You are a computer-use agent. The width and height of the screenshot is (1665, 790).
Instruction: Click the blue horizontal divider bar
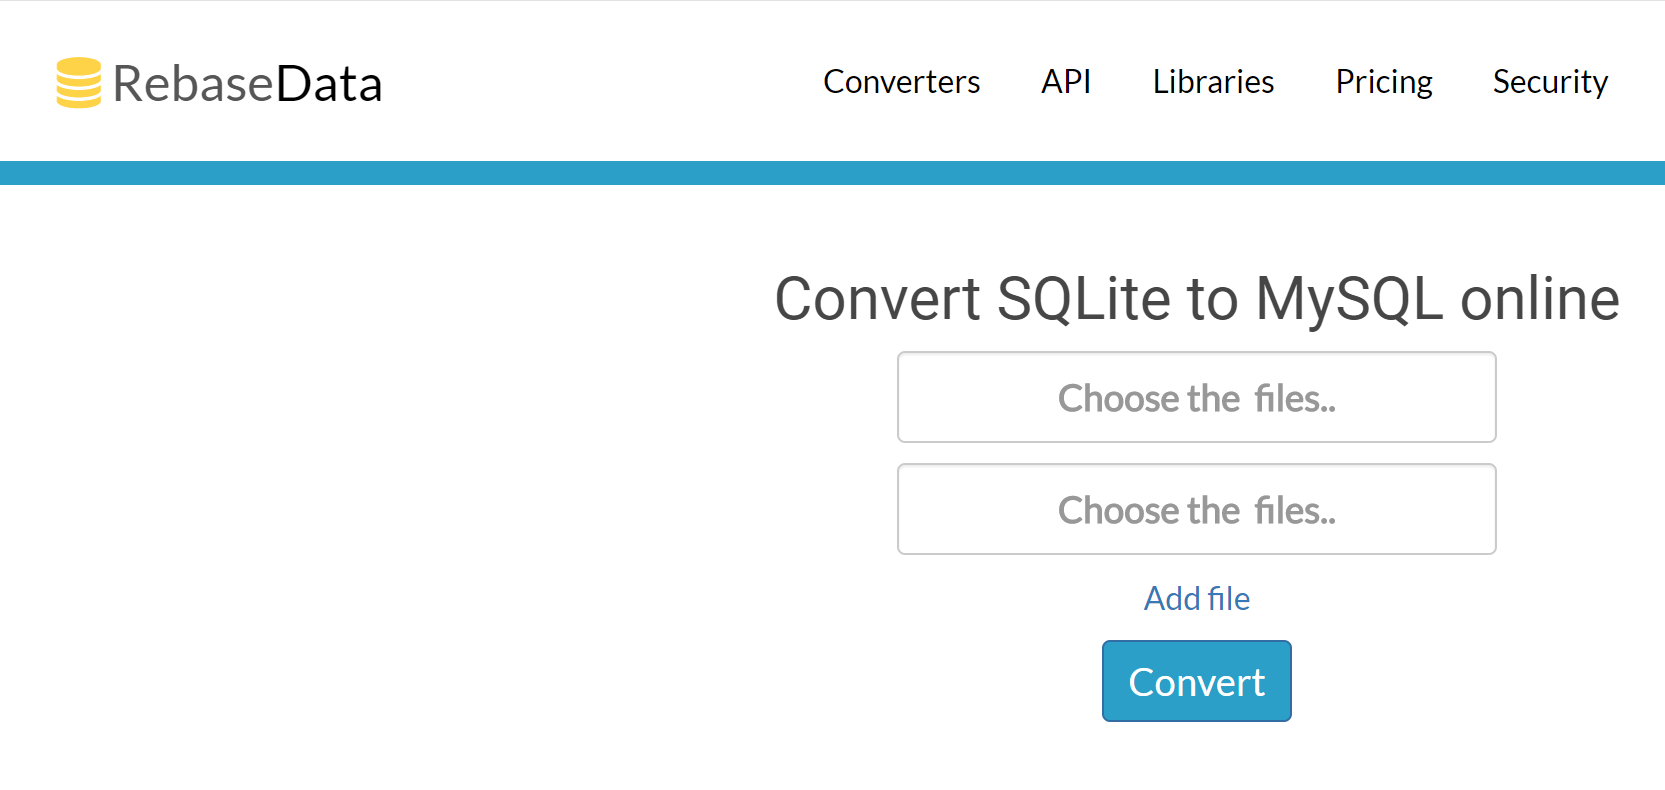tap(832, 173)
